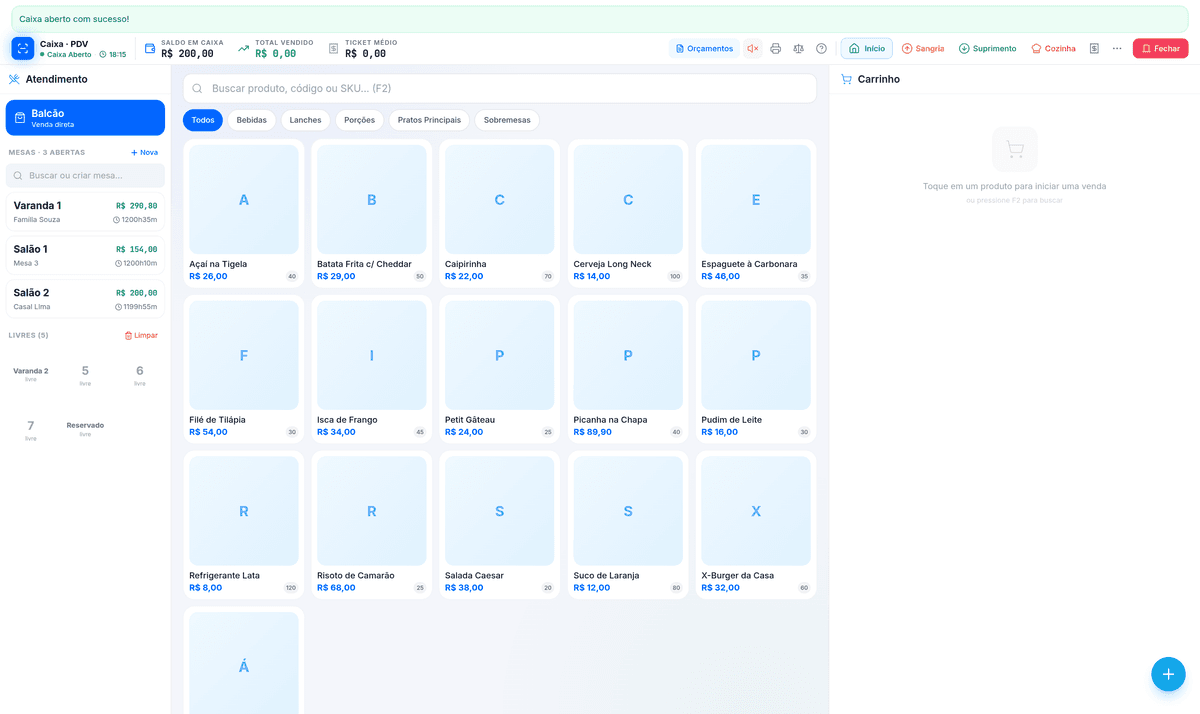1200x714 pixels.
Task: Open the help question mark icon
Action: tap(821, 48)
